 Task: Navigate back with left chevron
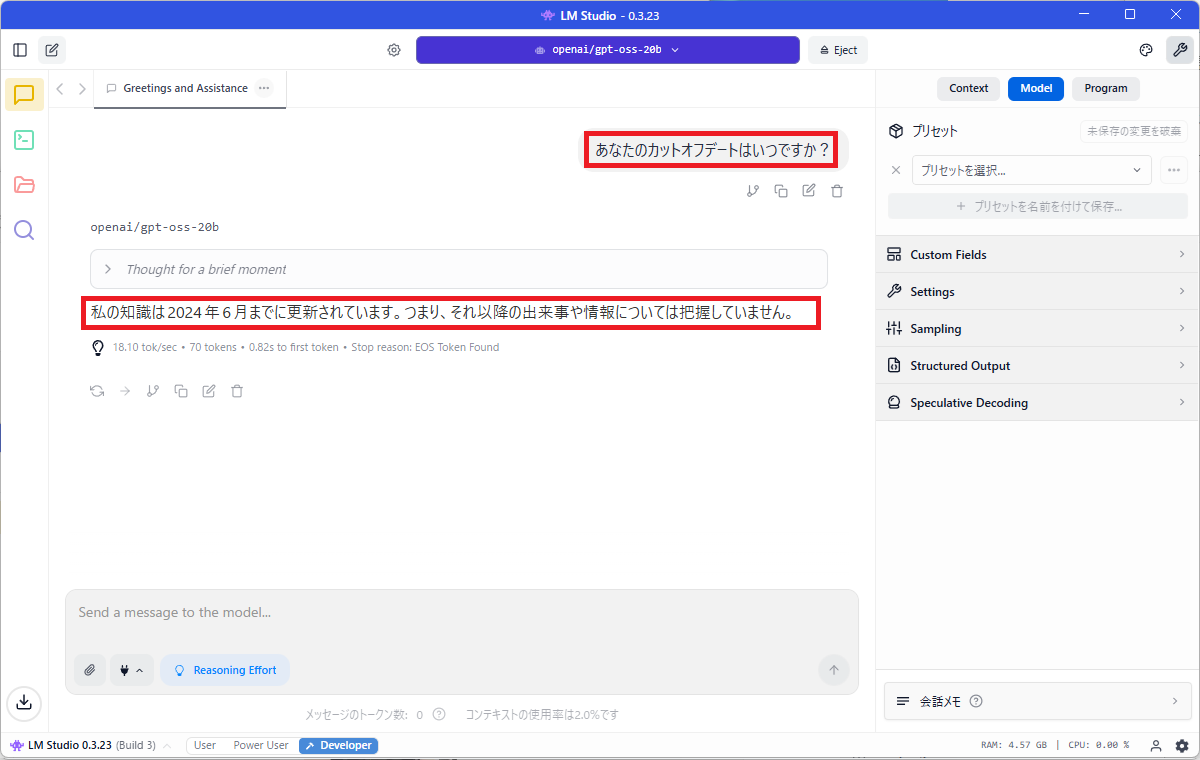[60, 89]
